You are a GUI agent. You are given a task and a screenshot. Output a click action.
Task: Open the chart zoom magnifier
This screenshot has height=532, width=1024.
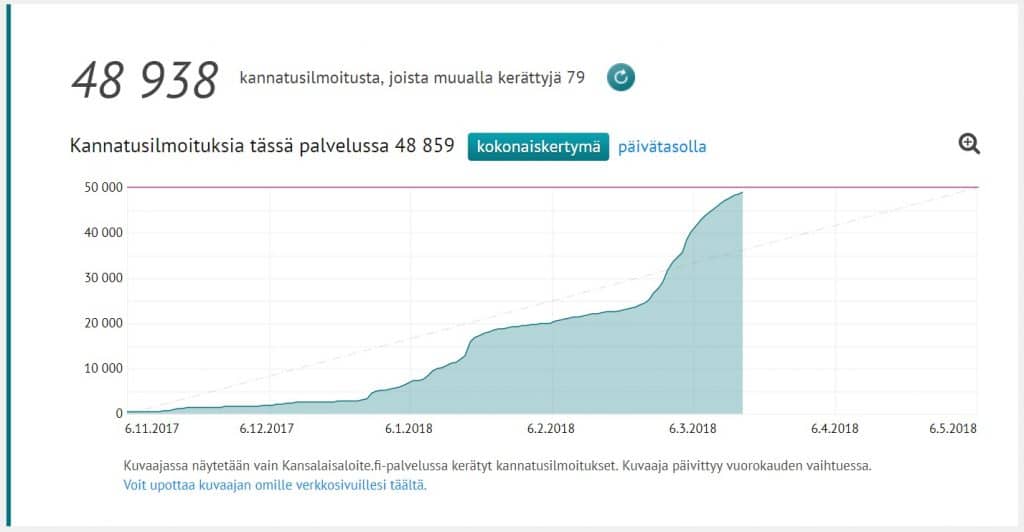(x=968, y=144)
